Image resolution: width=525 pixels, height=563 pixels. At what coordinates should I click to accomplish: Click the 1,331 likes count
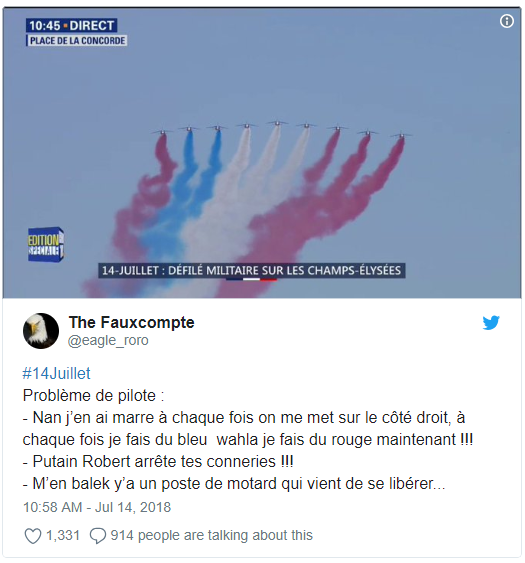click(x=63, y=535)
